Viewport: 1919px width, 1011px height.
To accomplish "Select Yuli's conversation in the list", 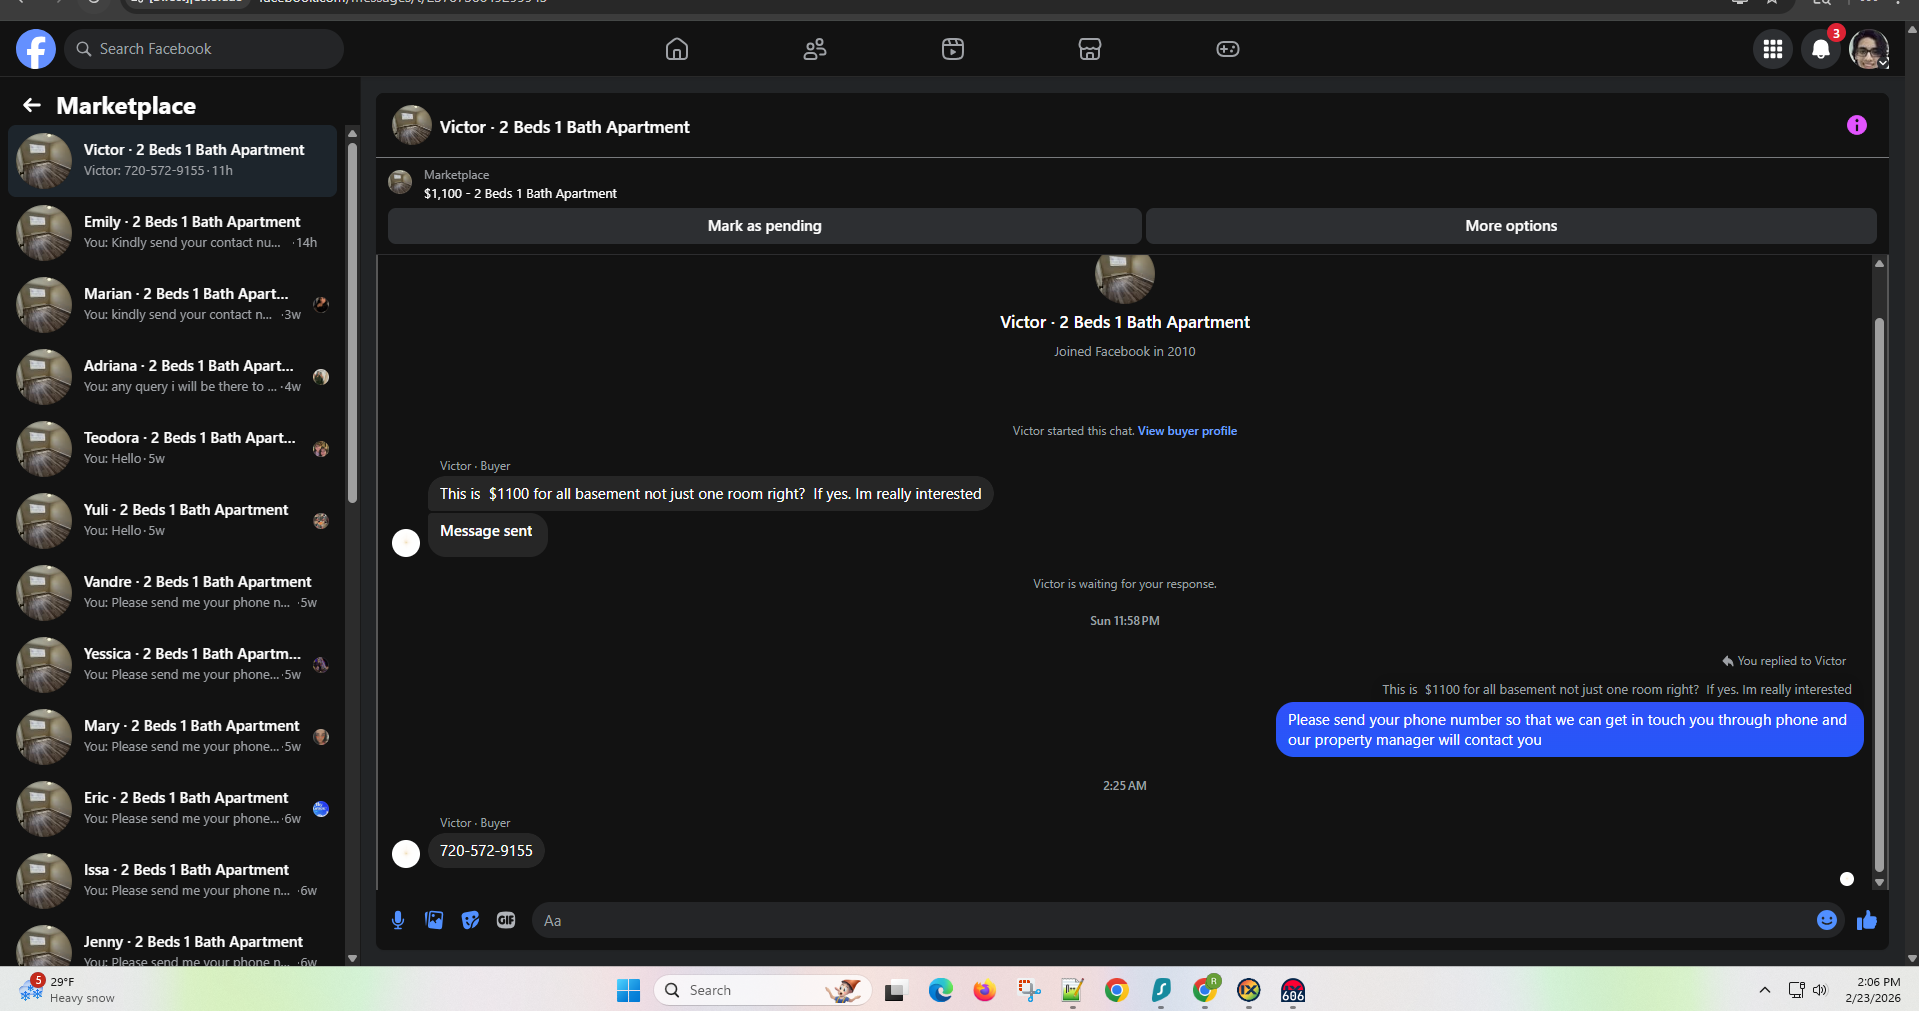I will pos(172,520).
